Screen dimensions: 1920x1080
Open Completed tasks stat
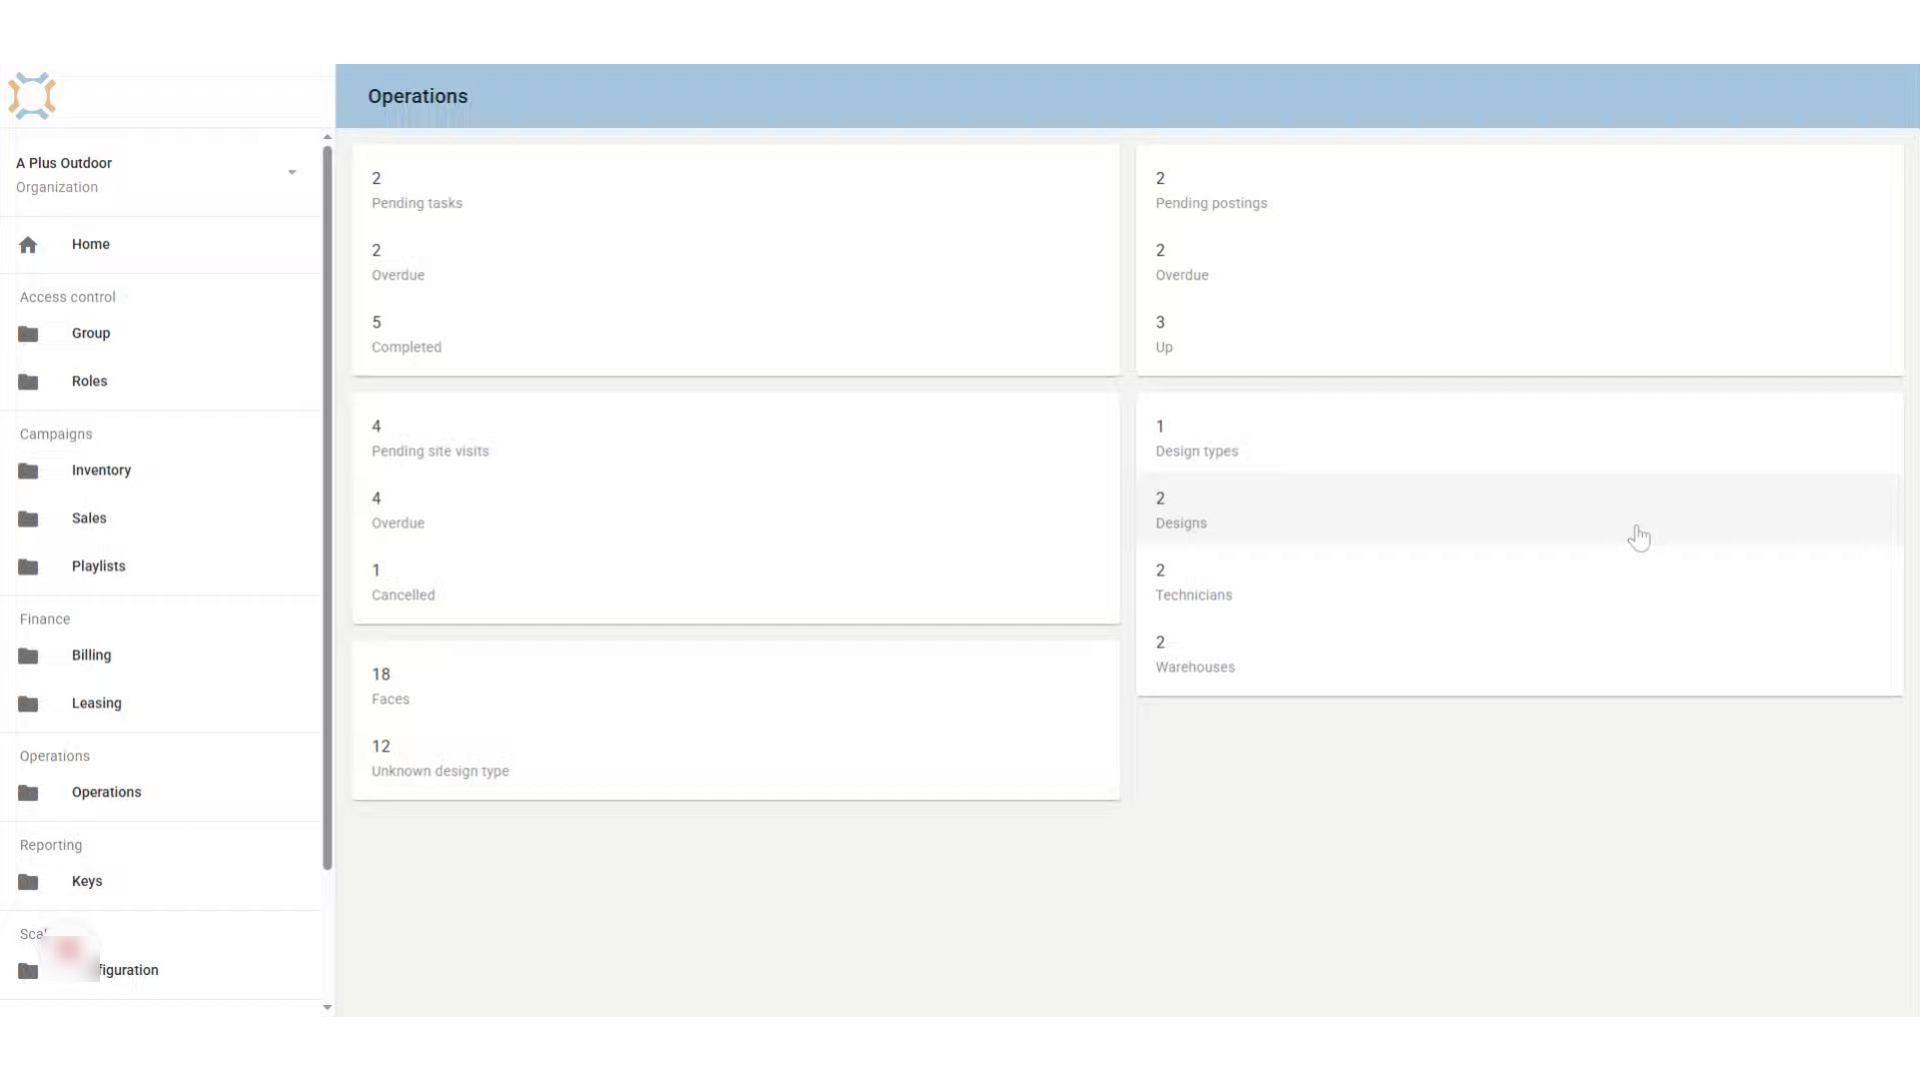pyautogui.click(x=736, y=334)
